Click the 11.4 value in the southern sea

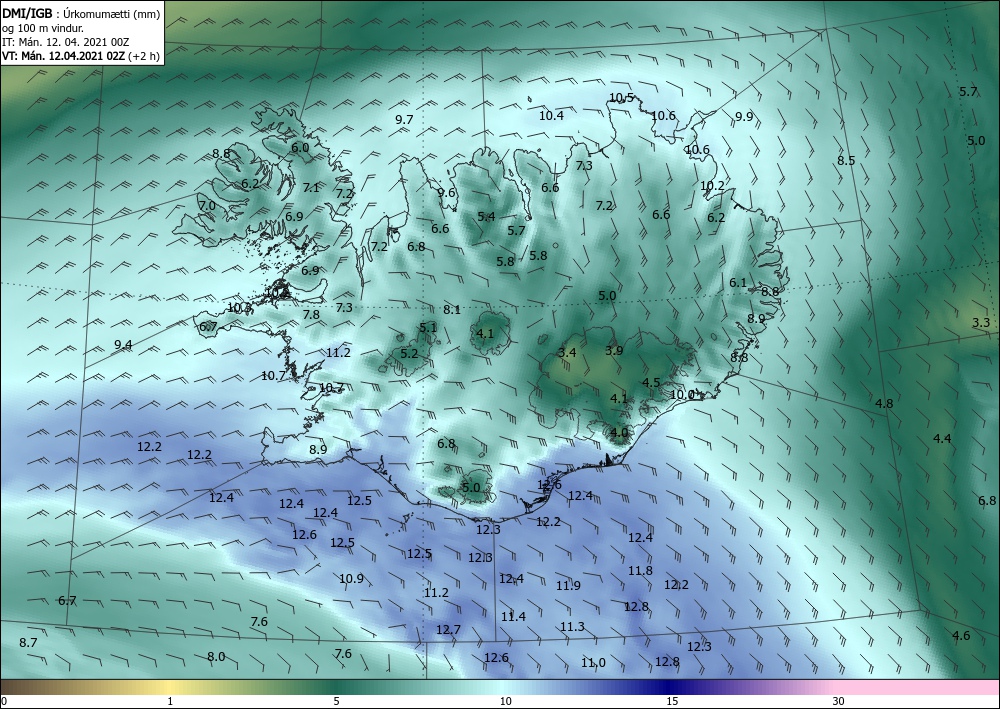click(513, 617)
